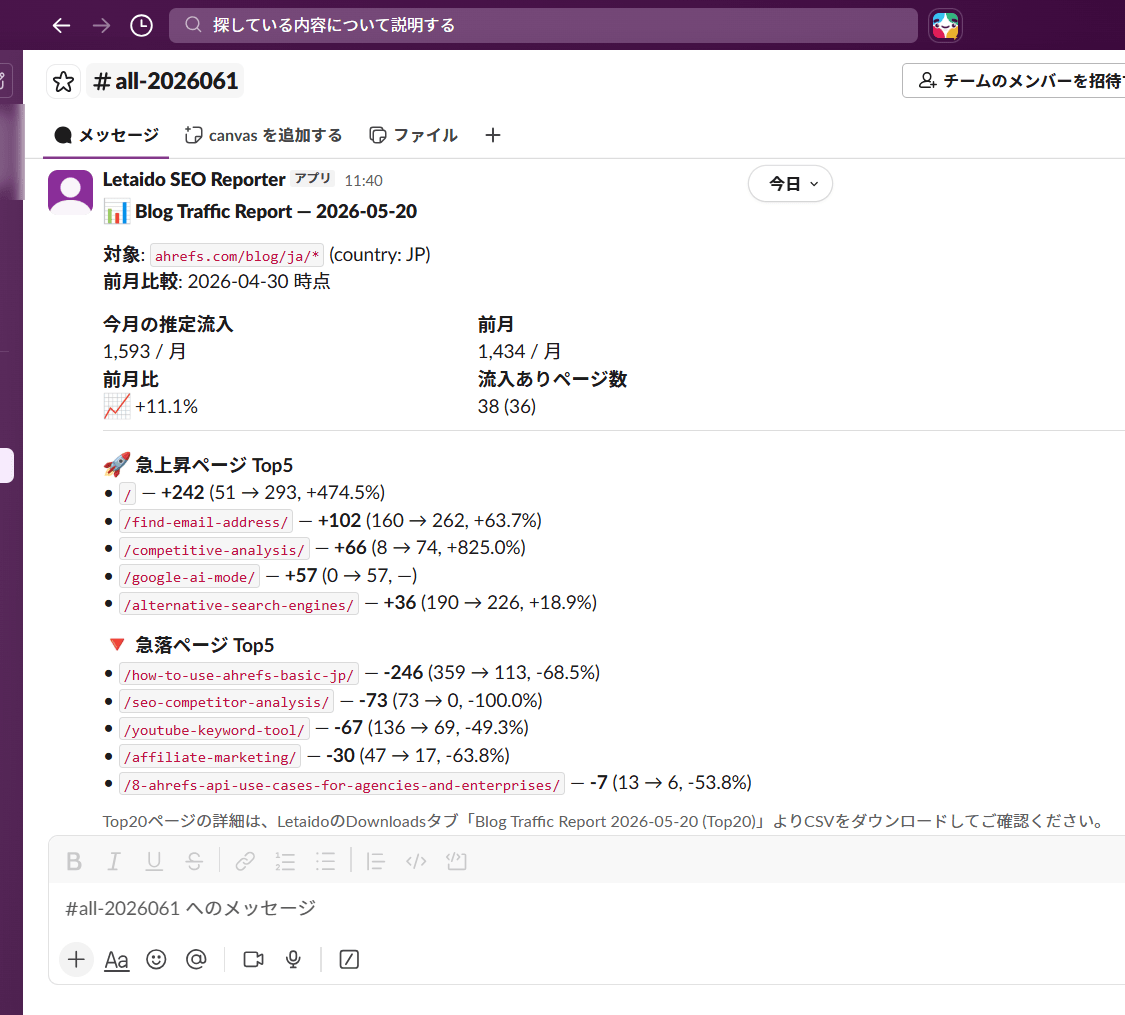The image size is (1125, 1015).
Task: Click the search bar field
Action: click(543, 26)
